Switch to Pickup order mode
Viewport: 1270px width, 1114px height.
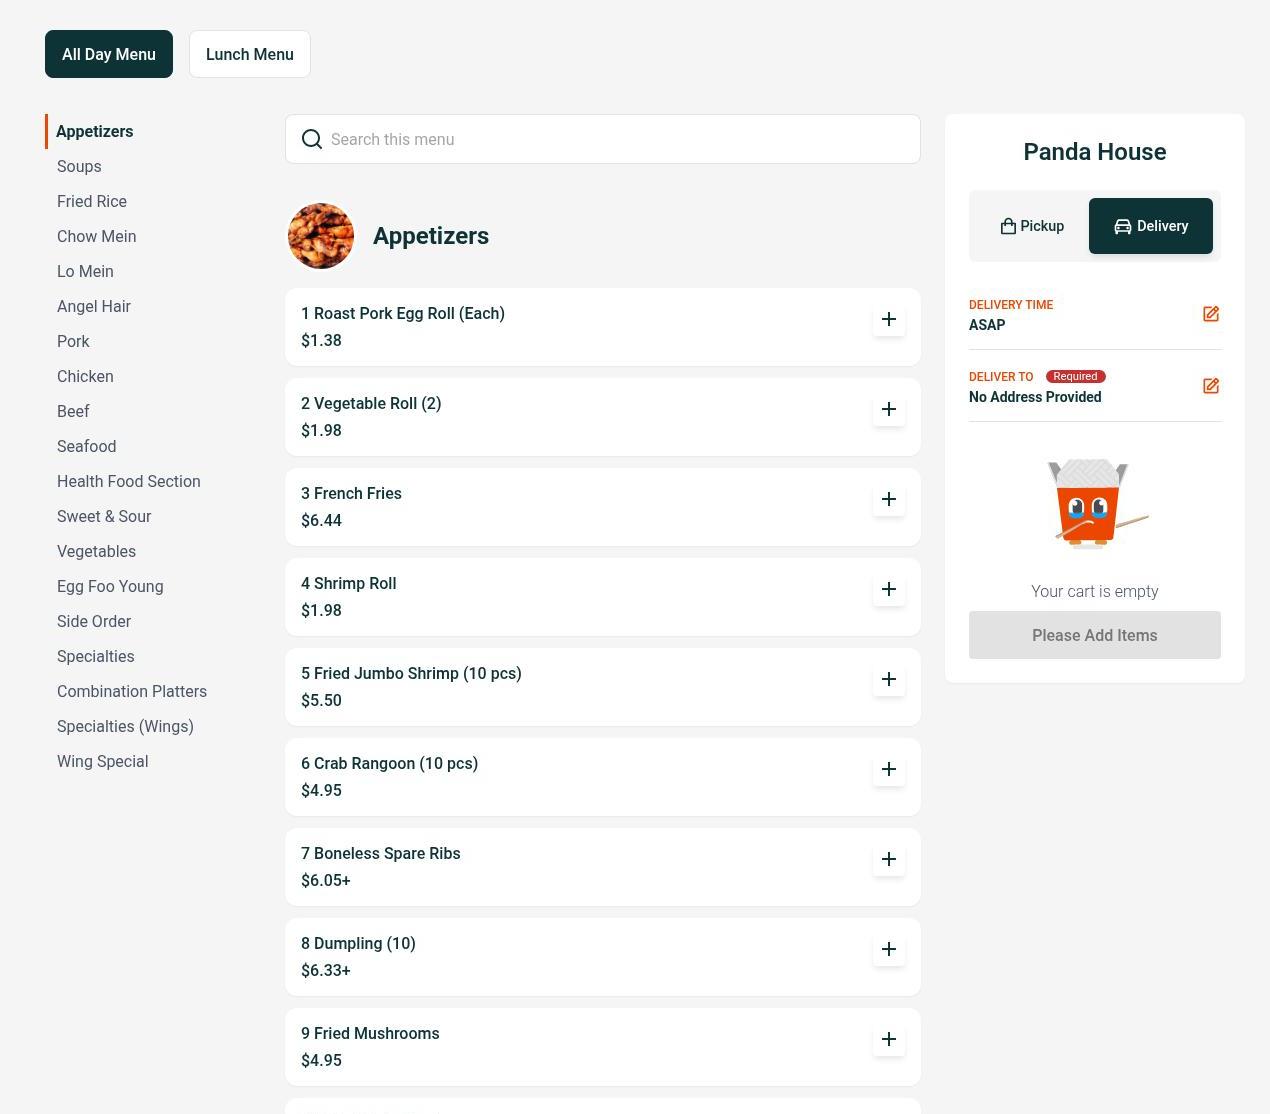click(1032, 226)
